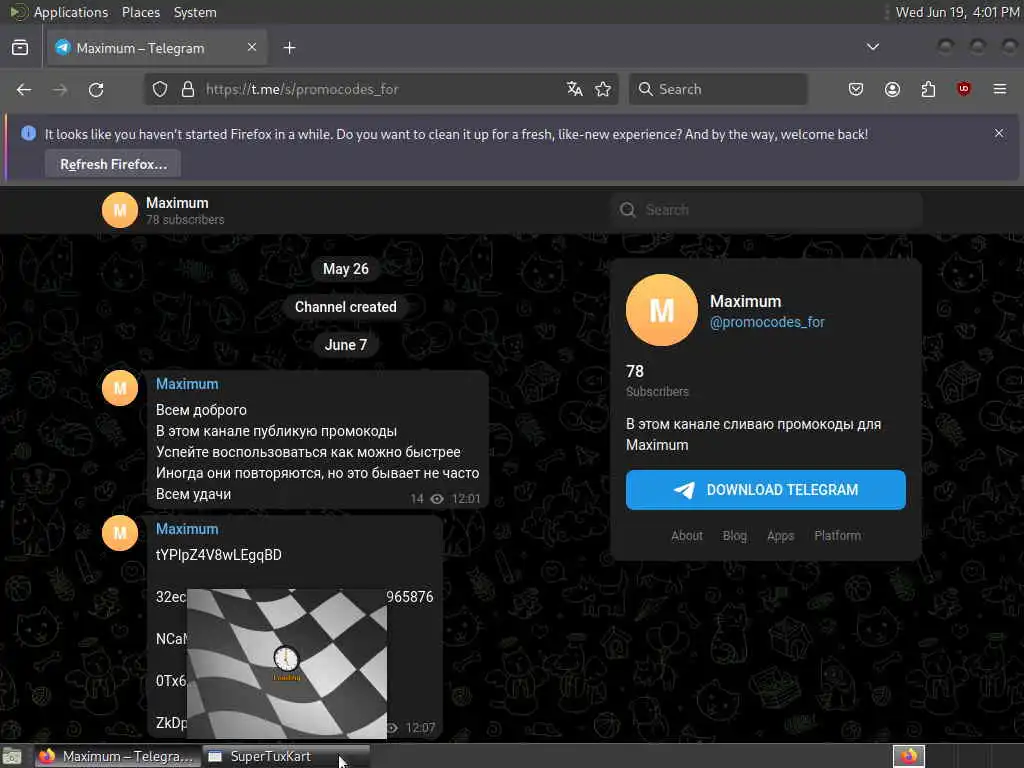
Task: Open the uBlock Origin extension icon
Action: point(963,89)
